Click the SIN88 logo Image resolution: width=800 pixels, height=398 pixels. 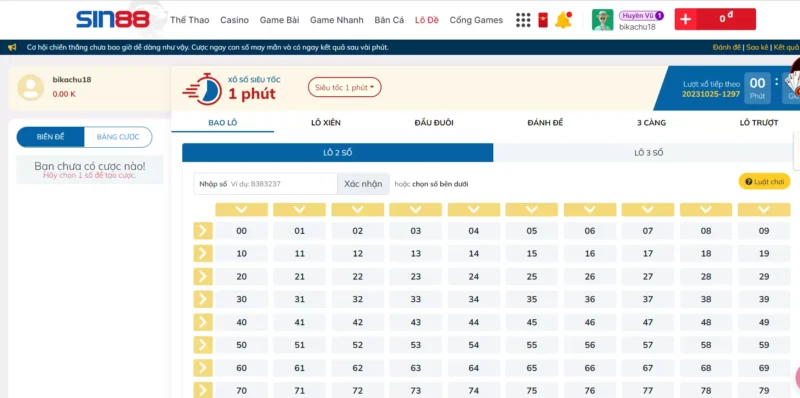point(113,19)
